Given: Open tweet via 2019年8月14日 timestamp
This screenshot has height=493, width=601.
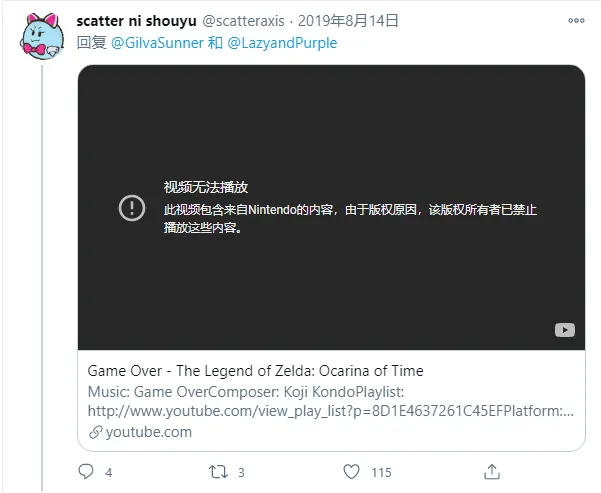Looking at the screenshot, I should [348, 21].
